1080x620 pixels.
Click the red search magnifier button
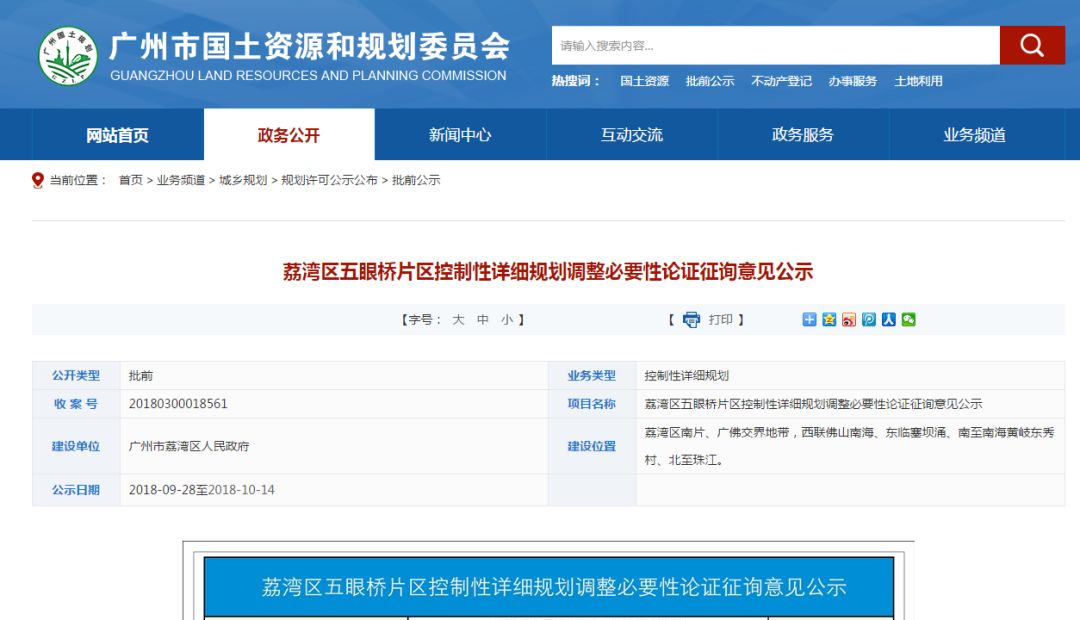(1032, 45)
